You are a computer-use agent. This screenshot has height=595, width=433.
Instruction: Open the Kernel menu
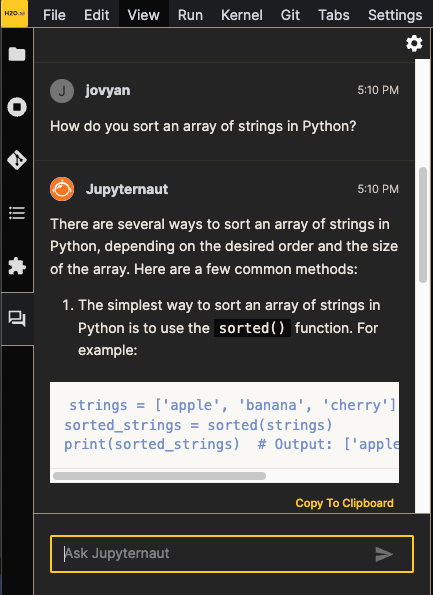[x=242, y=15]
